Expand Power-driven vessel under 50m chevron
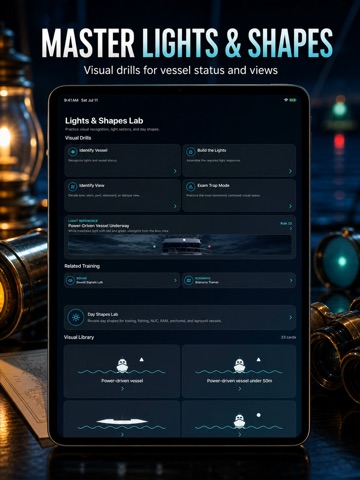The image size is (360, 480). [239, 389]
